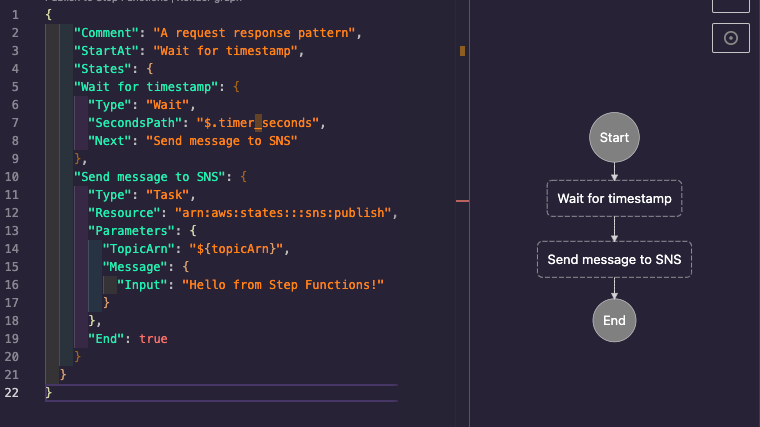The width and height of the screenshot is (760, 427).
Task: Click line number 1 in the gutter
Action: [16, 15]
